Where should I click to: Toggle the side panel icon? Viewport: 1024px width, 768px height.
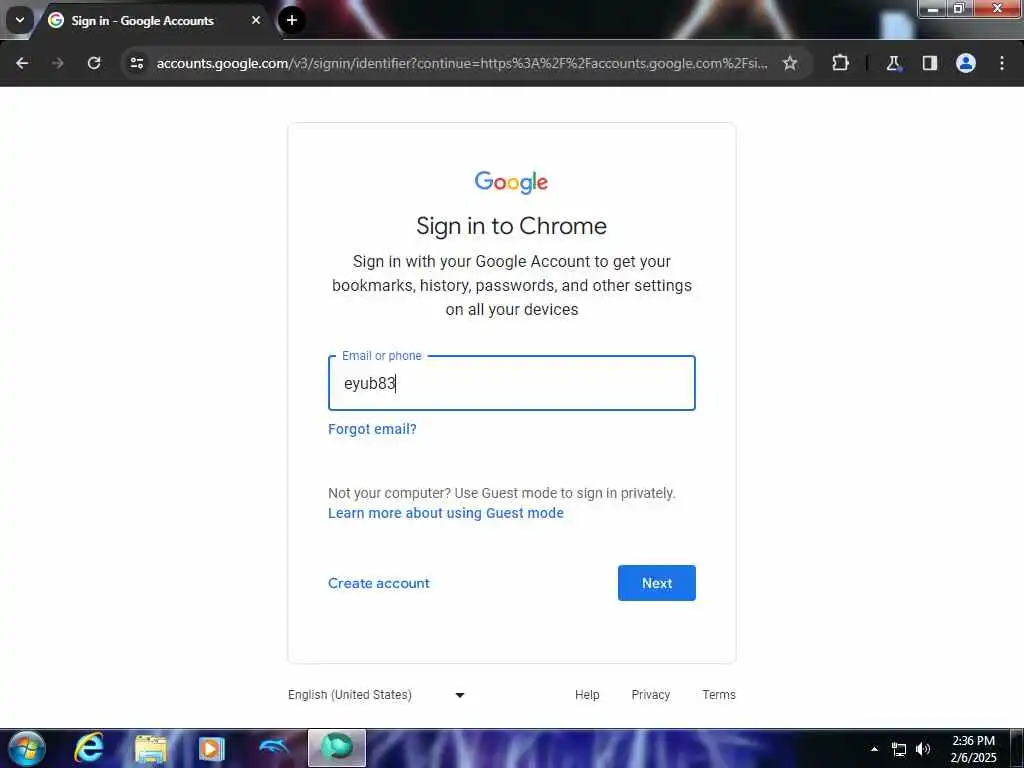[930, 63]
